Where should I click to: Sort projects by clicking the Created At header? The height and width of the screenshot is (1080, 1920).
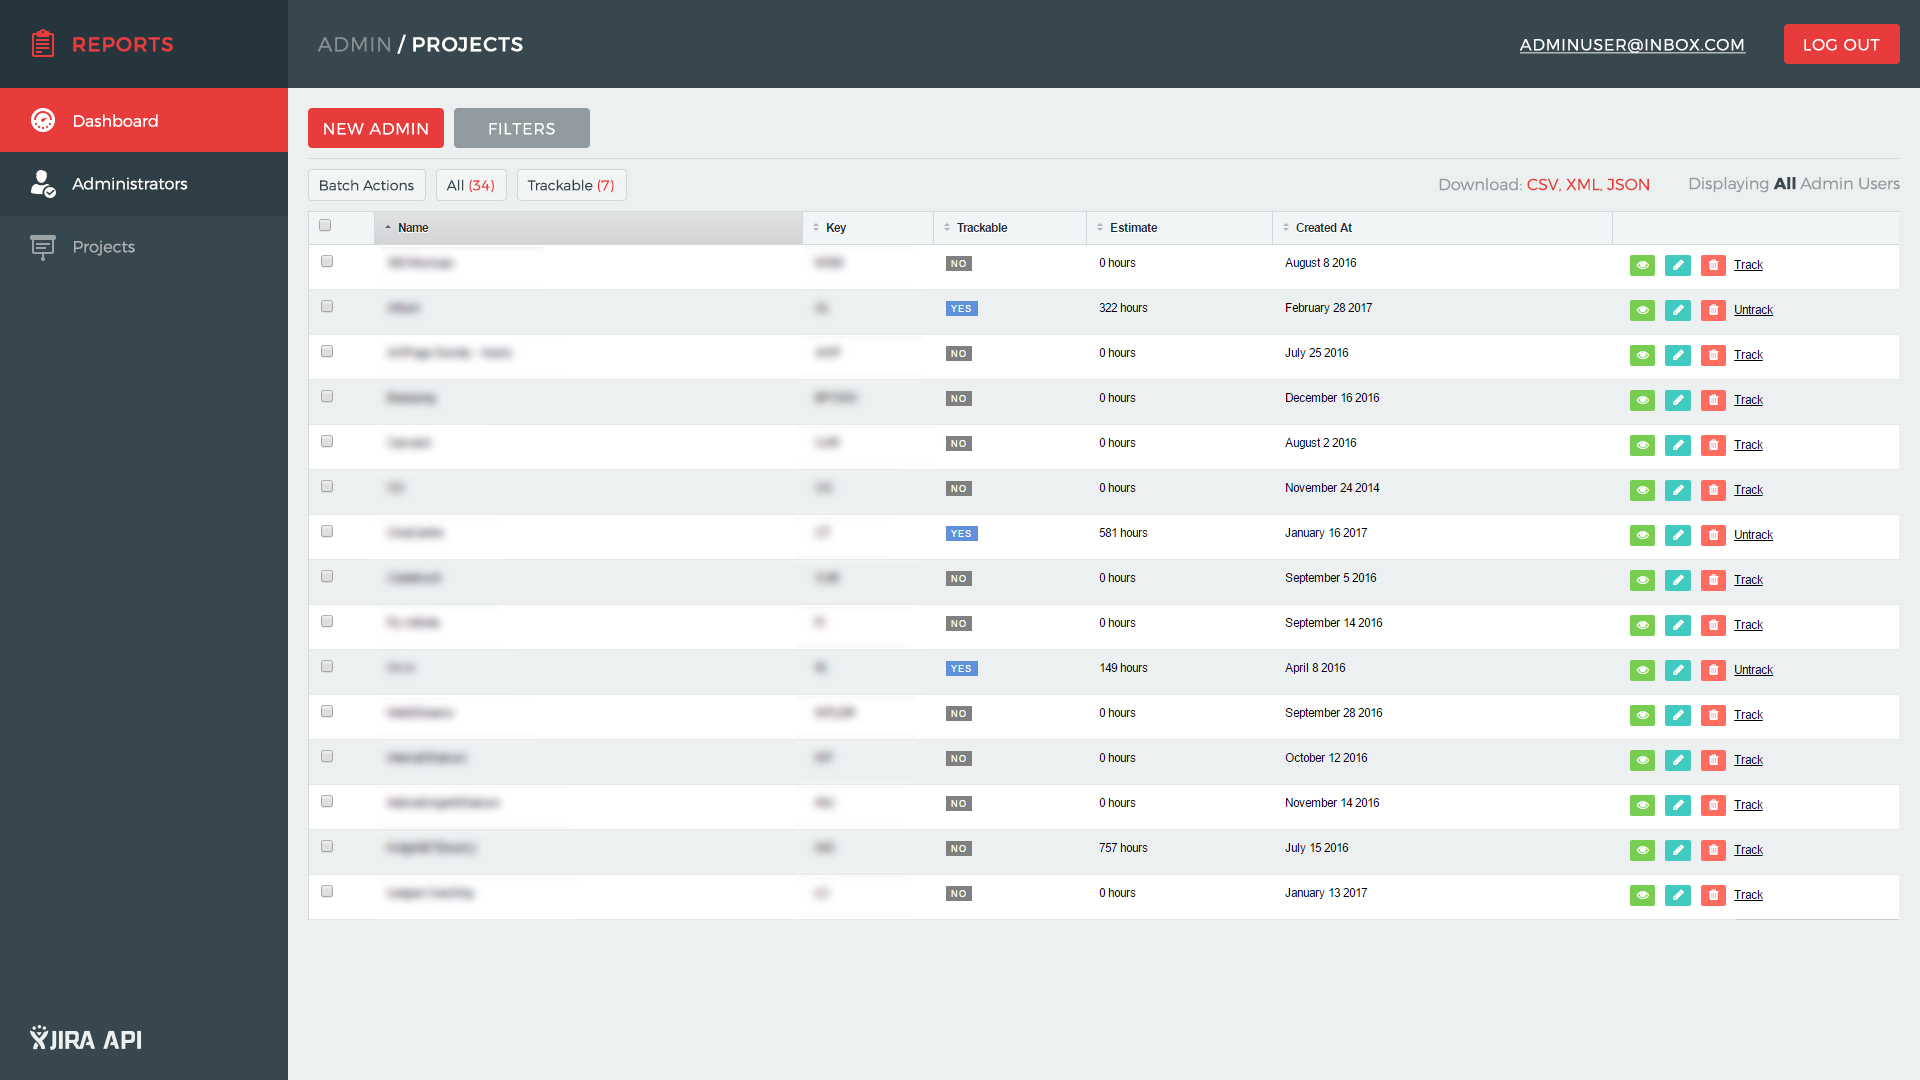(1321, 227)
